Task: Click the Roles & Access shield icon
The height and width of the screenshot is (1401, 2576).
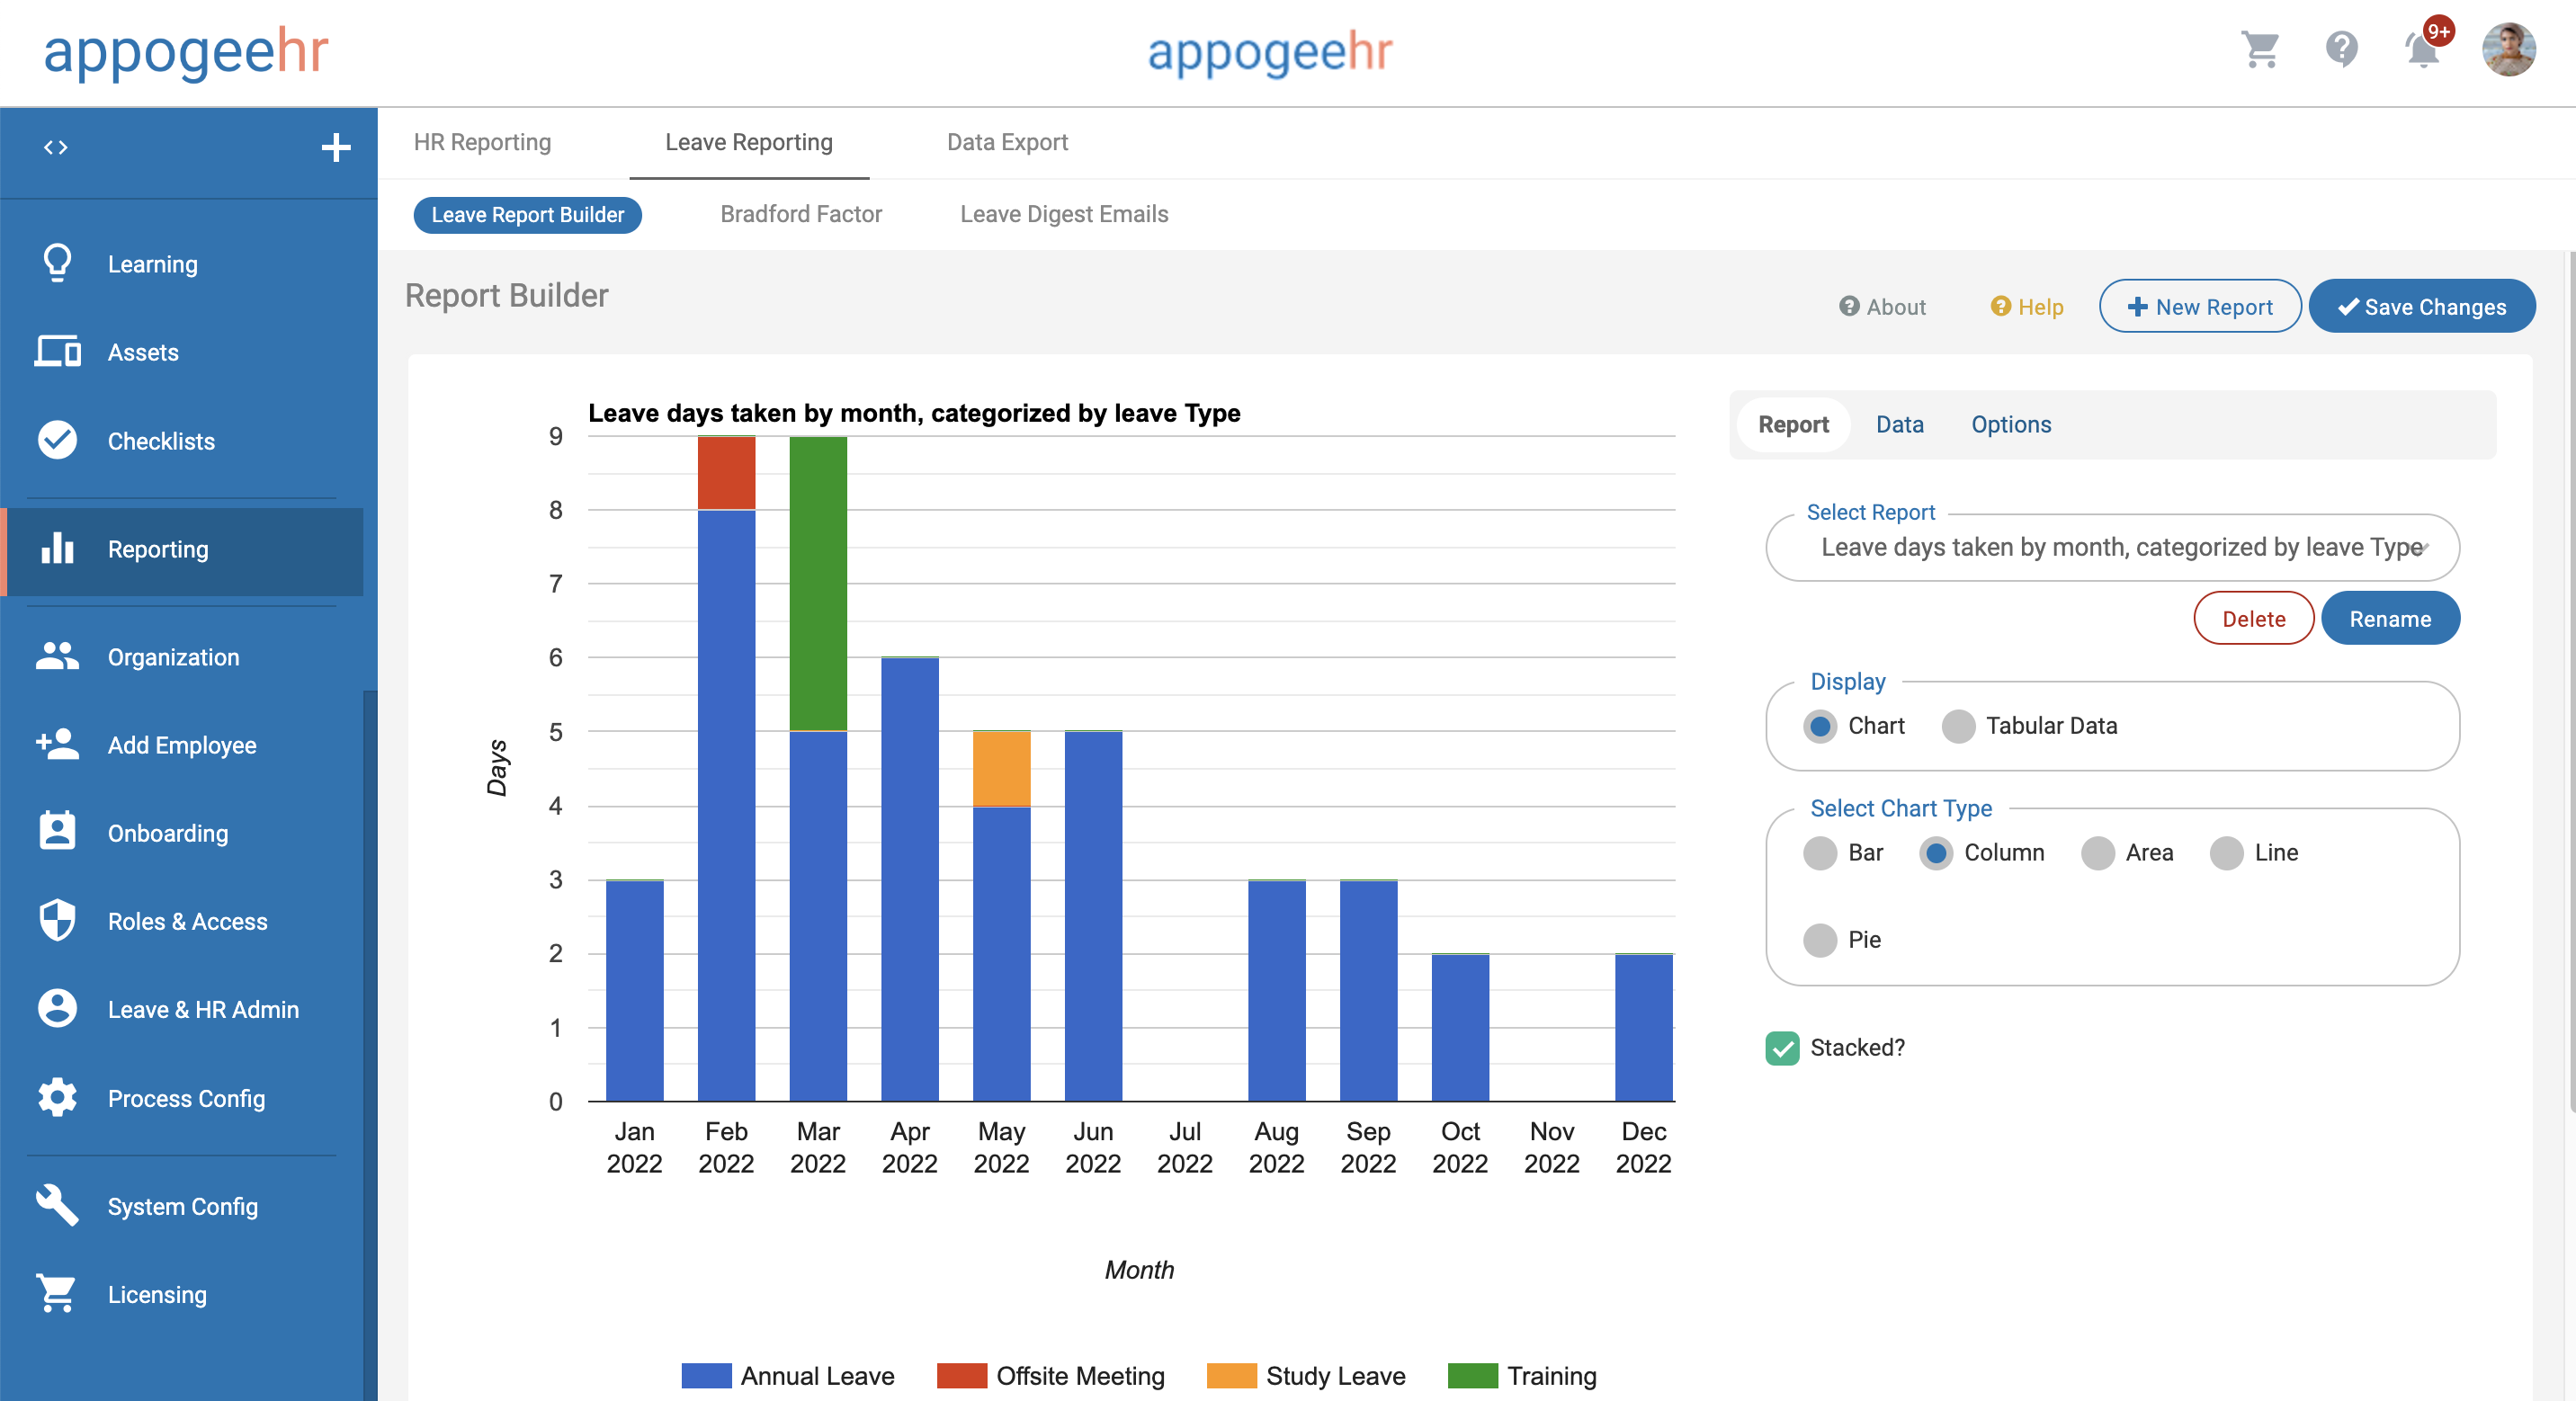Action: (57, 921)
